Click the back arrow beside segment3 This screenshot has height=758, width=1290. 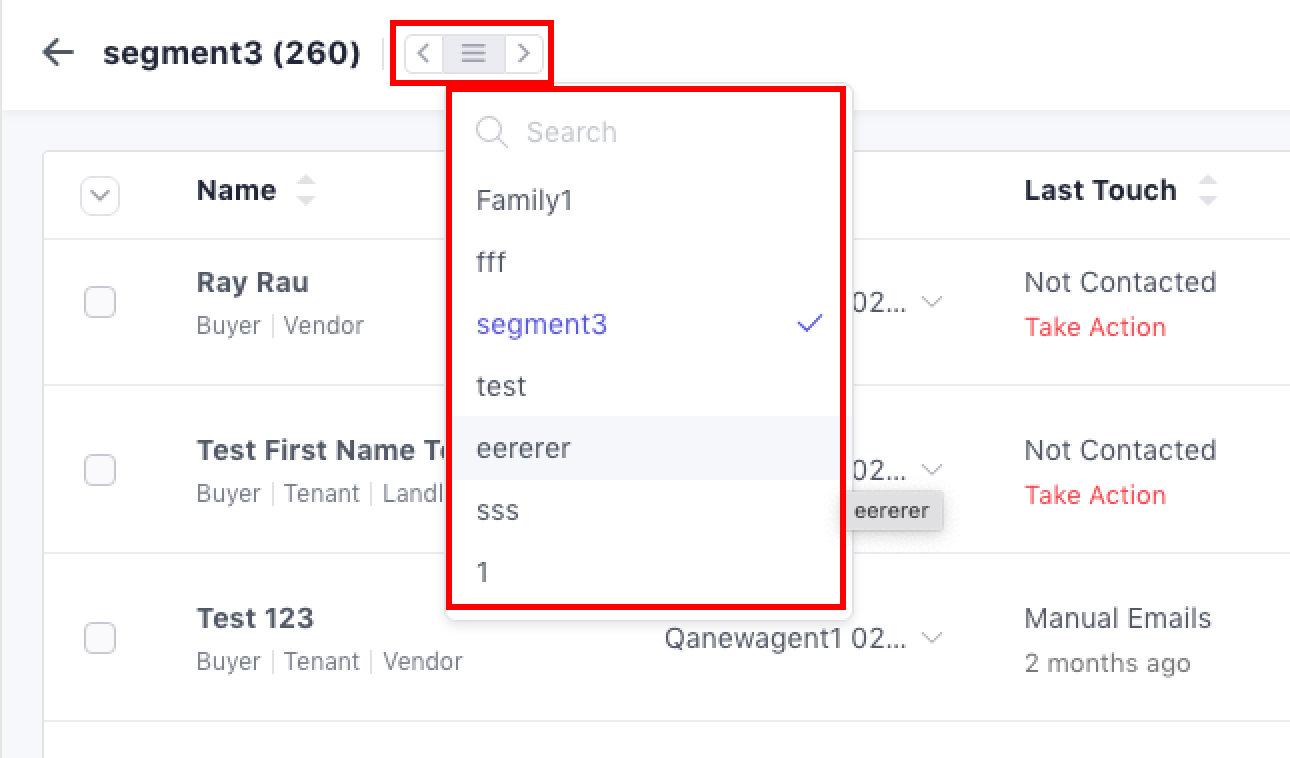(59, 53)
